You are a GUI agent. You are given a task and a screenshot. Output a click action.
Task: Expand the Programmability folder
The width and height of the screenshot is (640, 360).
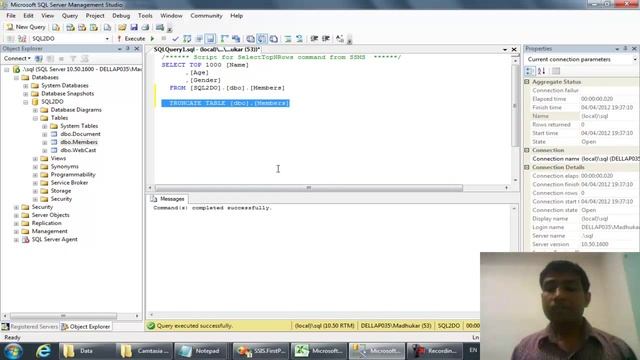click(35, 175)
